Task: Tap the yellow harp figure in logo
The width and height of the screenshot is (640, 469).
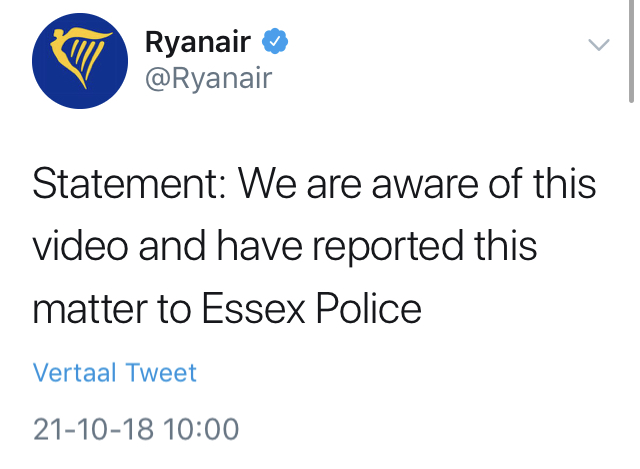Action: pyautogui.click(x=81, y=56)
